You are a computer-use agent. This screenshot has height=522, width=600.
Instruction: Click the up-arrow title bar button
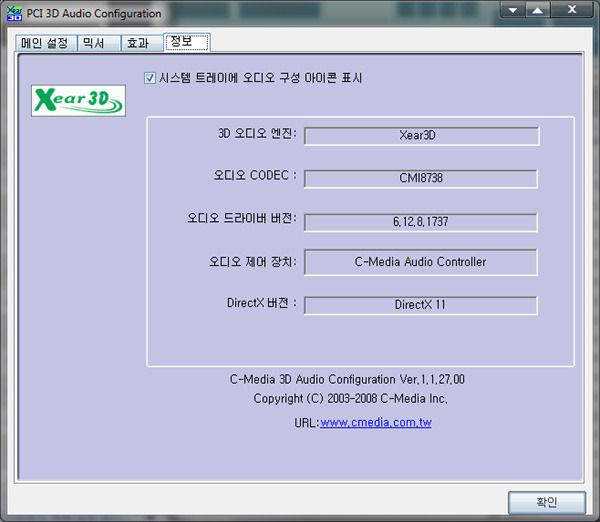(538, 10)
